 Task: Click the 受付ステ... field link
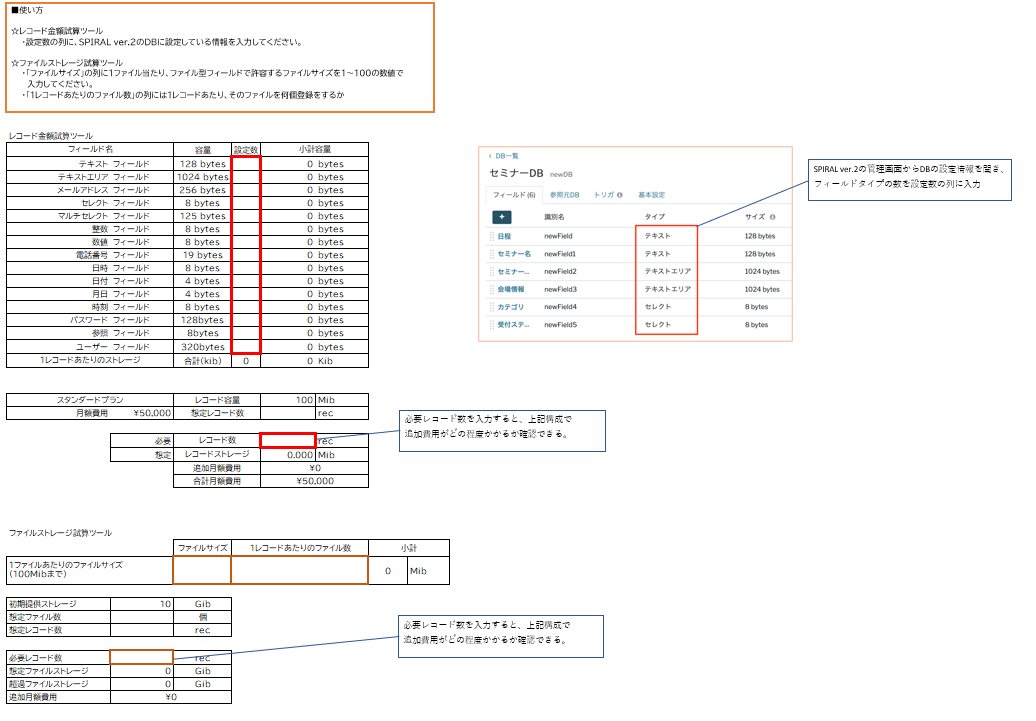[x=512, y=325]
